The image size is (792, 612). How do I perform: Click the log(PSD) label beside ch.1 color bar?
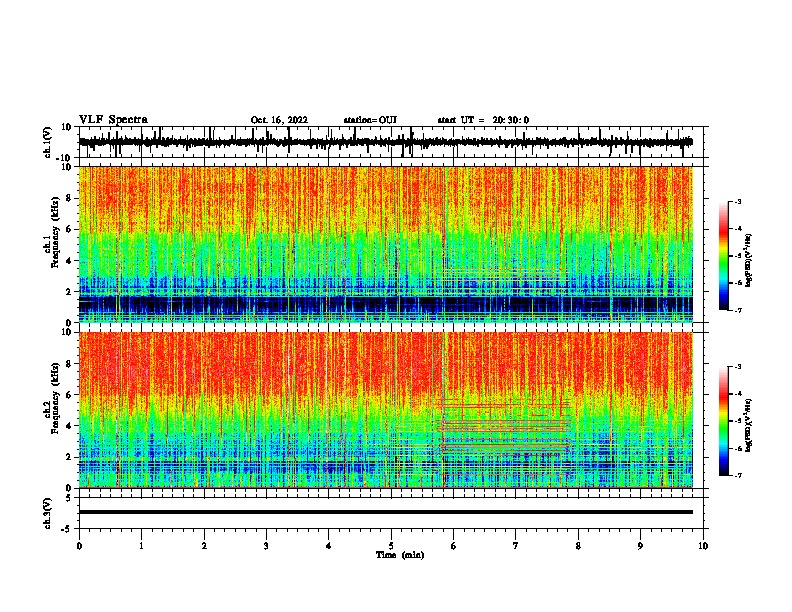(x=748, y=261)
